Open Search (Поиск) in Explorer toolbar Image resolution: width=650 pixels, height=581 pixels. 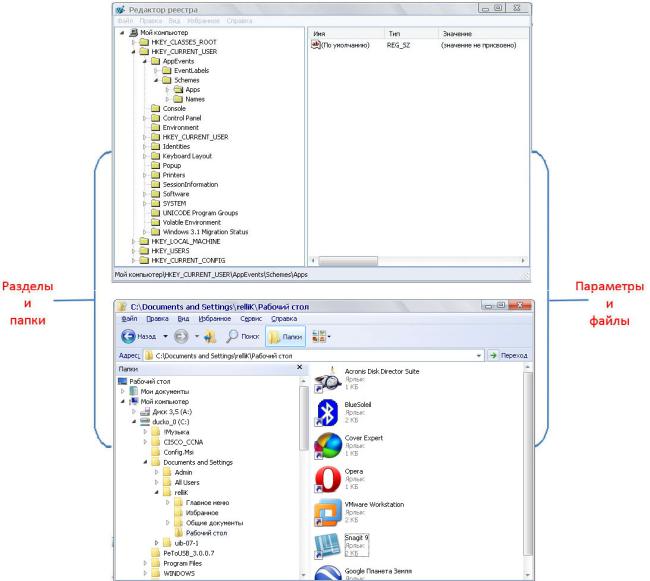point(243,336)
